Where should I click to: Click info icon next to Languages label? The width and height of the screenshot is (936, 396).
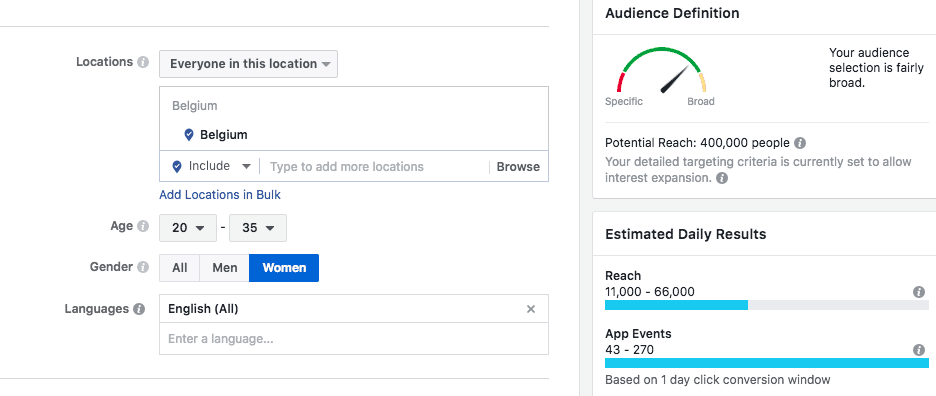pyautogui.click(x=139, y=309)
